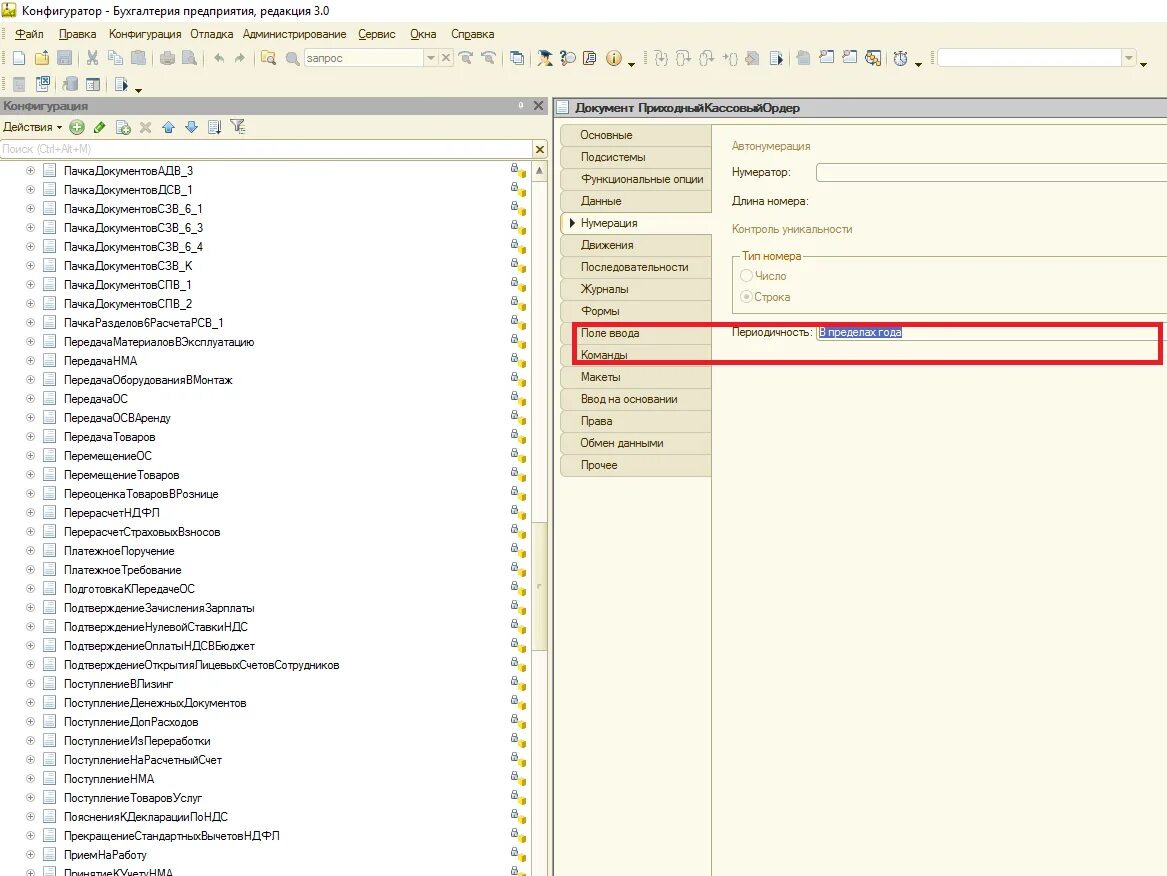Image resolution: width=1167 pixels, height=876 pixels.
Task: Click the Filter by subsystems funnel icon
Action: [x=237, y=127]
